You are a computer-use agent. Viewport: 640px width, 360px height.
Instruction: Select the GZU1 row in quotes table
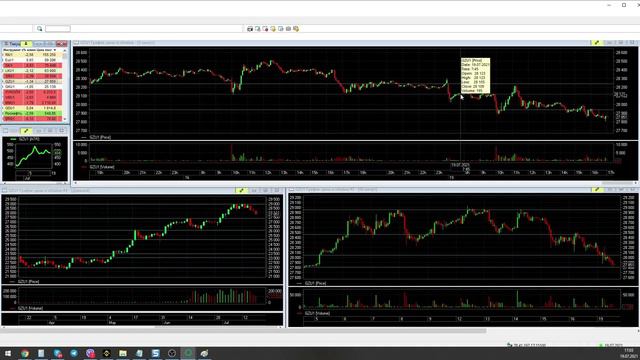[x=33, y=82]
